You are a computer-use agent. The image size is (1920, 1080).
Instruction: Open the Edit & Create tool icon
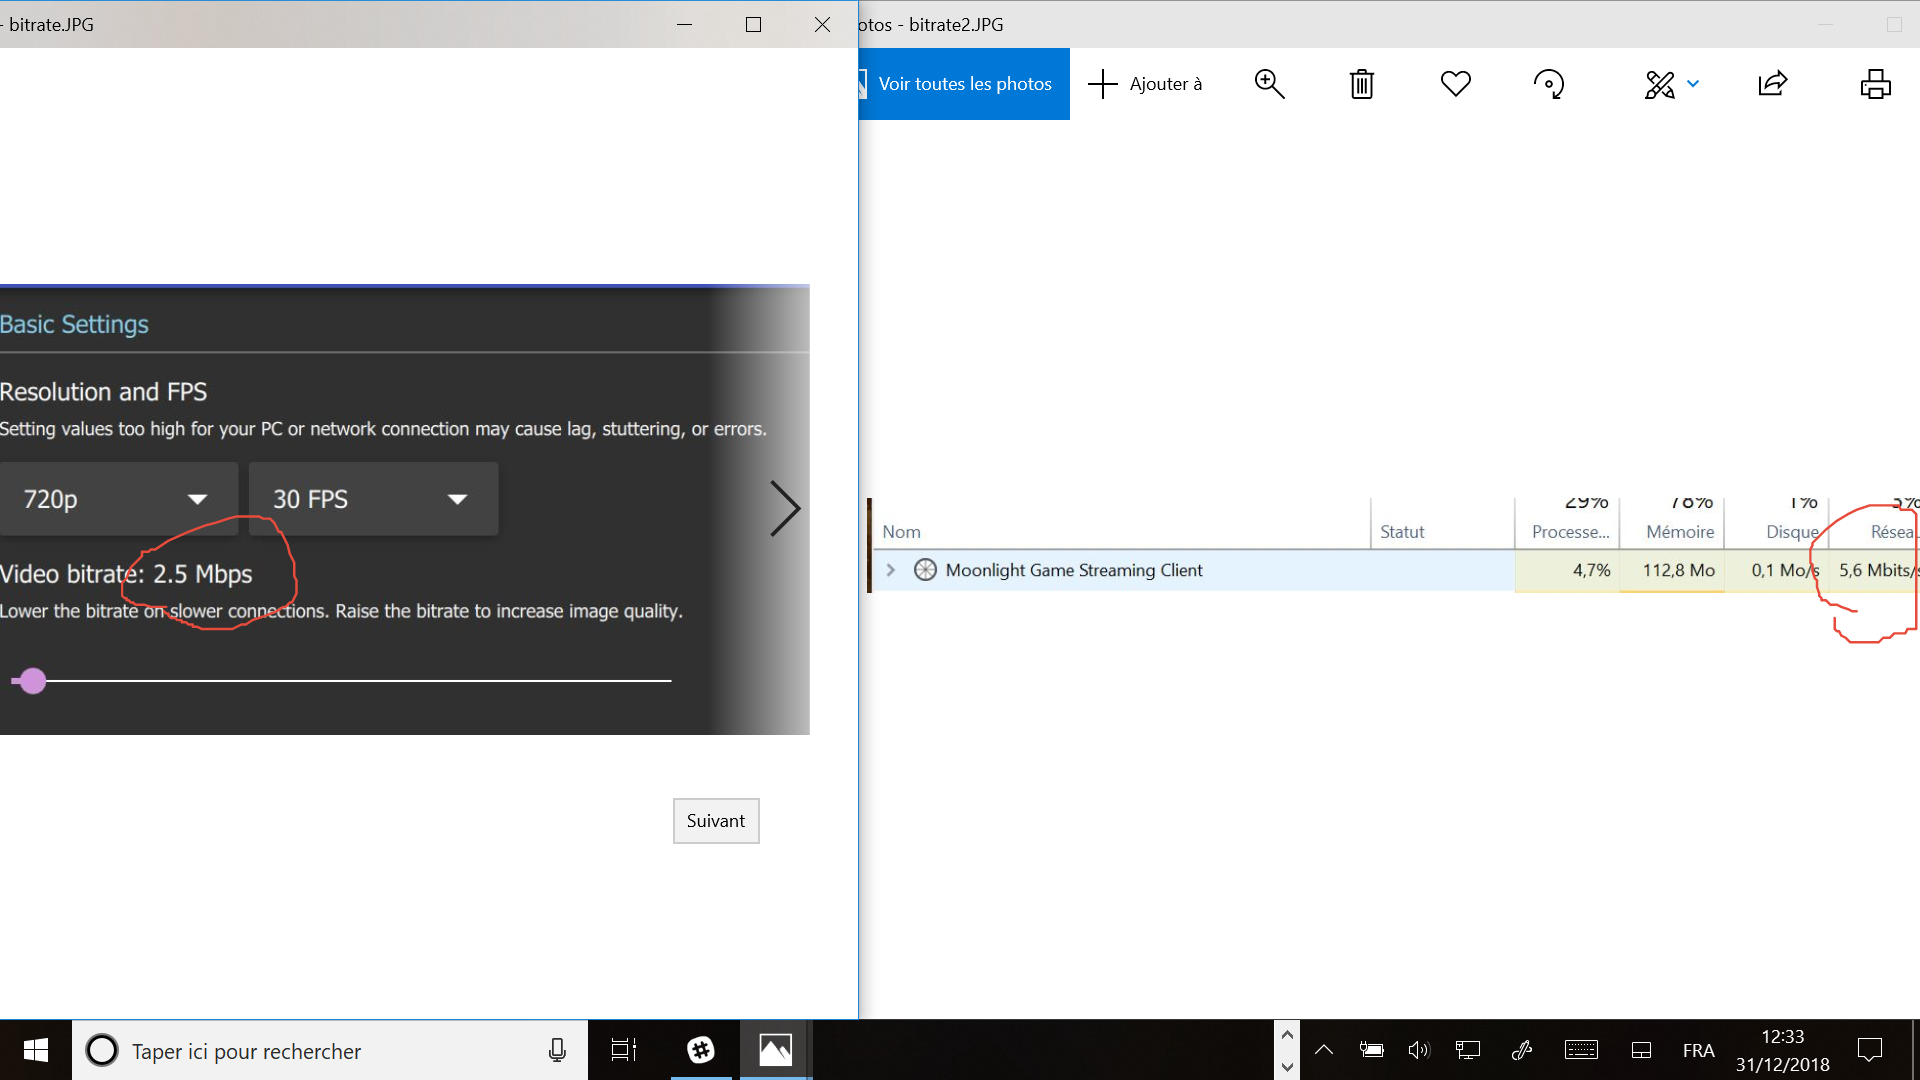(1661, 84)
